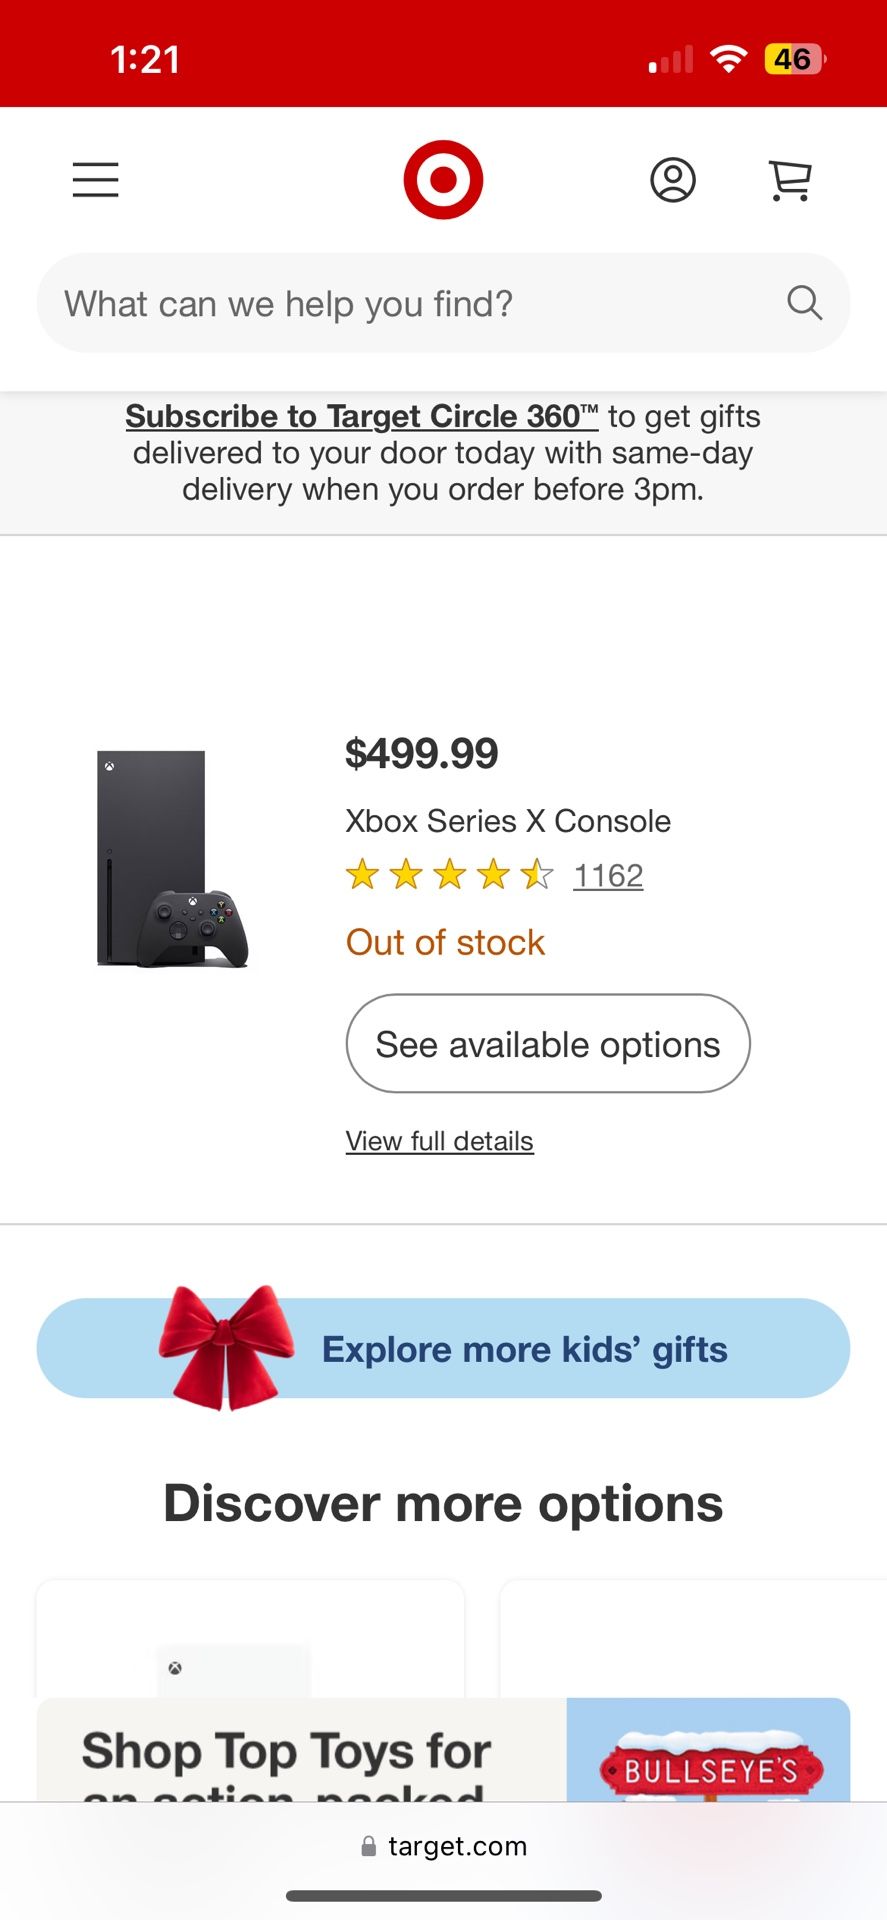The image size is (887, 1920).
Task: Click the Target bullseye logo
Action: point(443,177)
